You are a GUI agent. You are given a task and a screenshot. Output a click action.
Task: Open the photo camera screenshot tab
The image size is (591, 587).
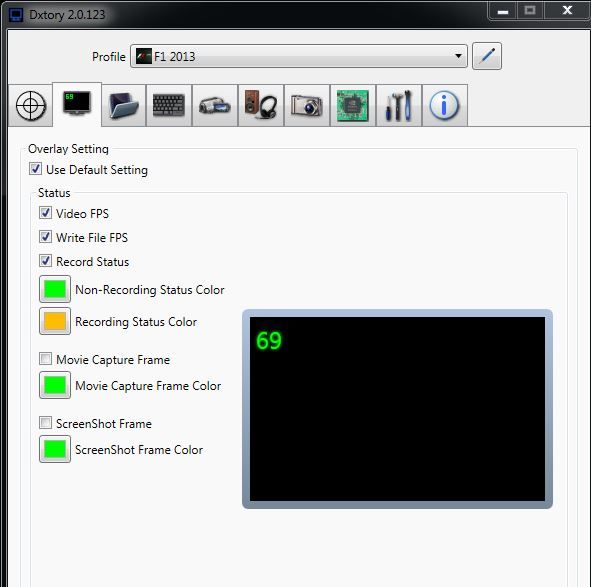point(307,106)
